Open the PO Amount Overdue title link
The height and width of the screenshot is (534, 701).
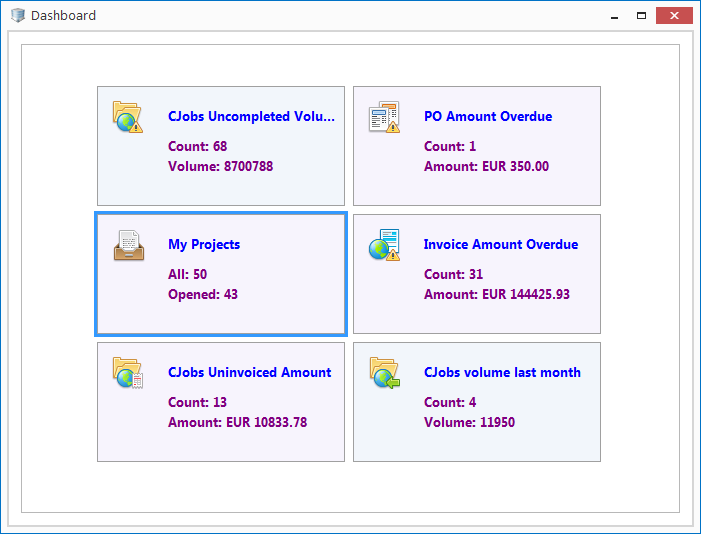[488, 116]
